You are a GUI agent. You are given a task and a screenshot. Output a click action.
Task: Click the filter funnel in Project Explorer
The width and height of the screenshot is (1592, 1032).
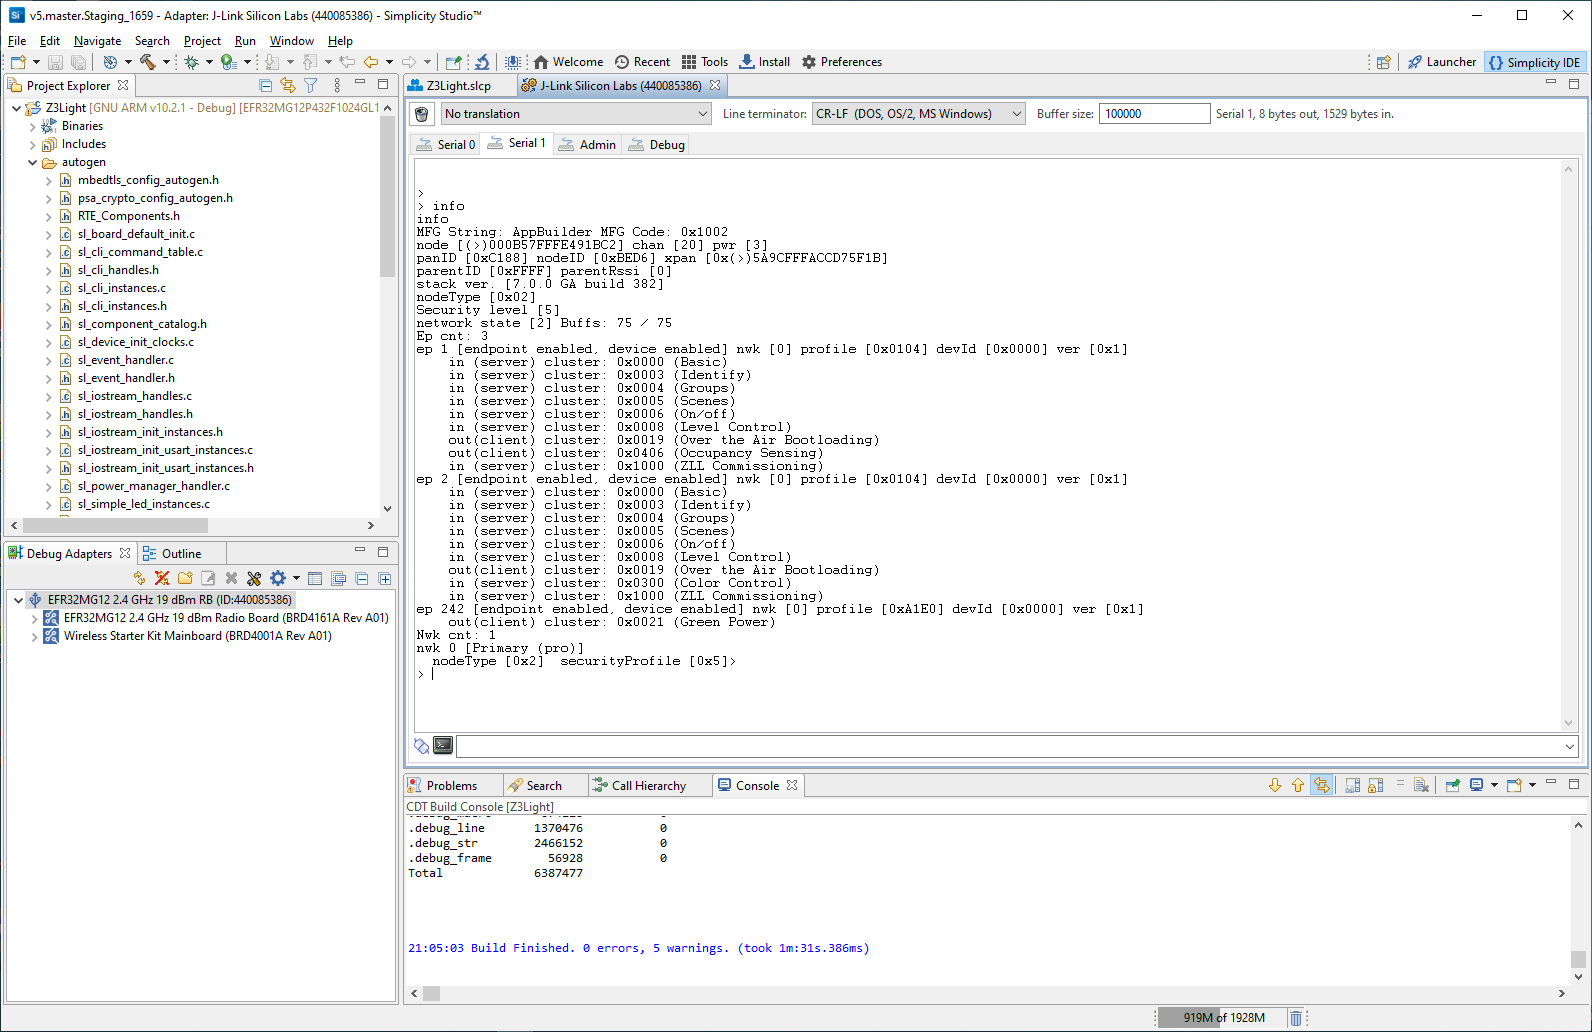click(x=311, y=86)
